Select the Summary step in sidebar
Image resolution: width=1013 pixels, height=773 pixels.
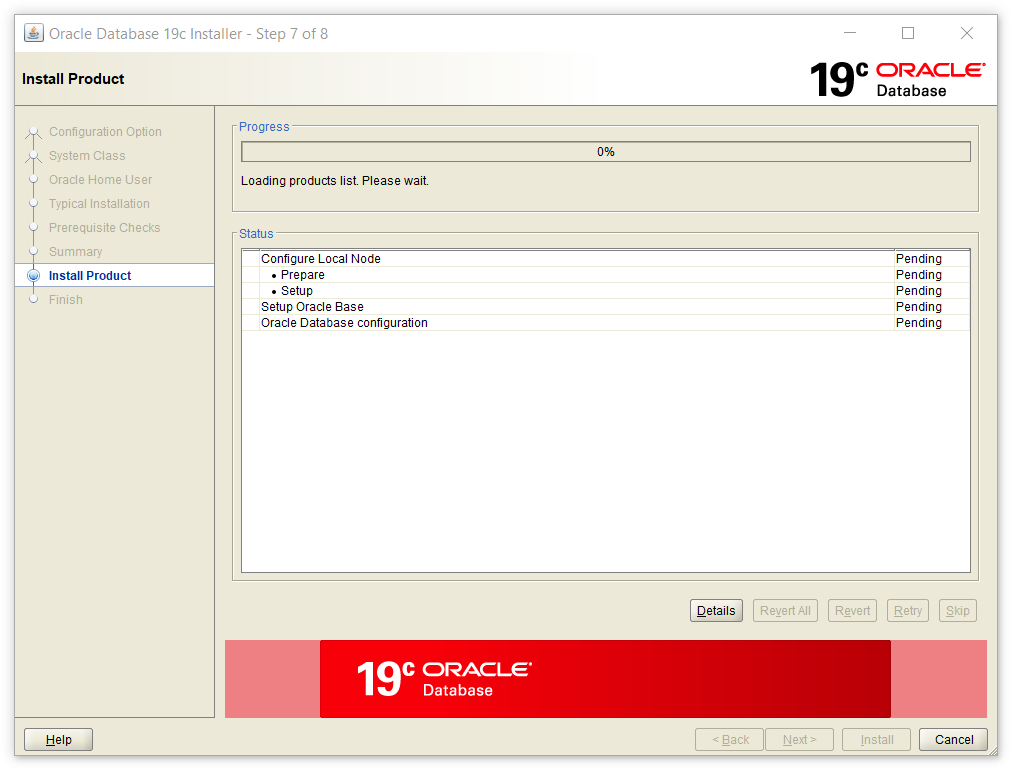[x=76, y=252]
